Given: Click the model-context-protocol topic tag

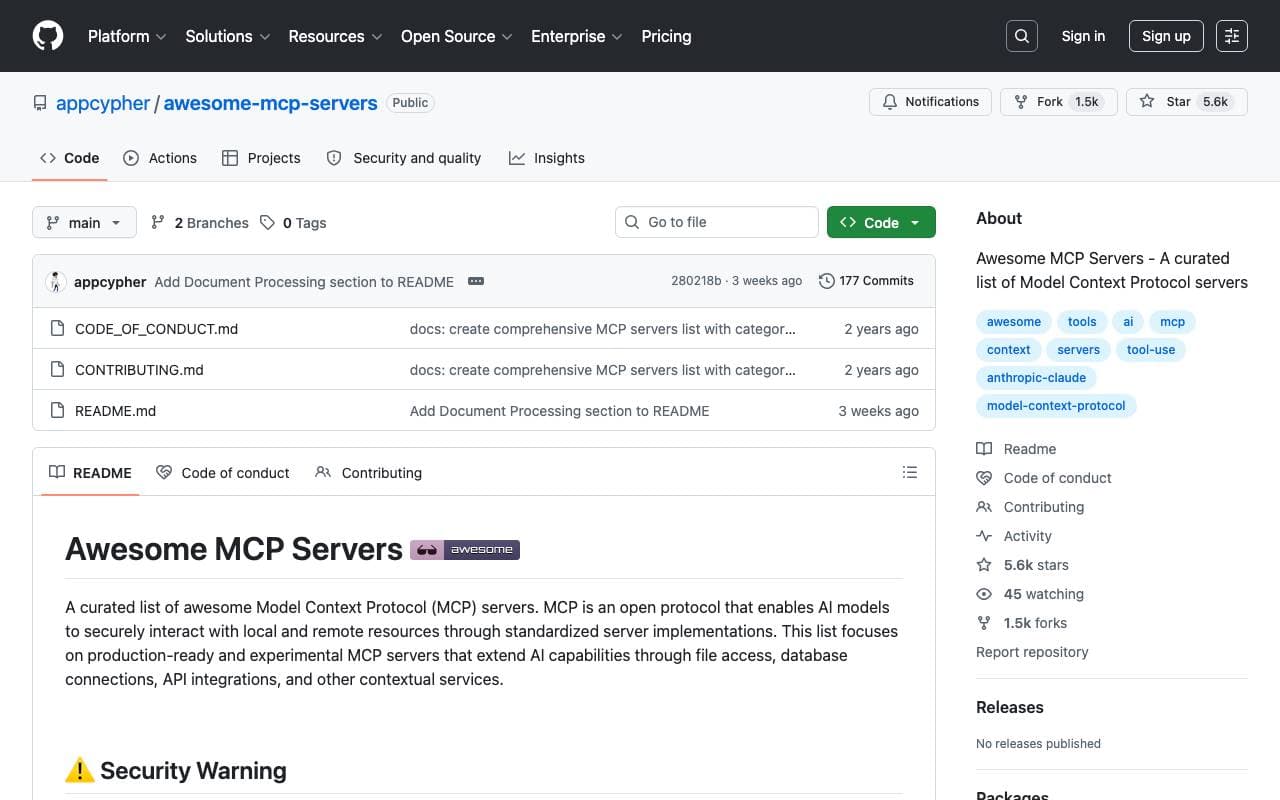Looking at the screenshot, I should (x=1056, y=406).
